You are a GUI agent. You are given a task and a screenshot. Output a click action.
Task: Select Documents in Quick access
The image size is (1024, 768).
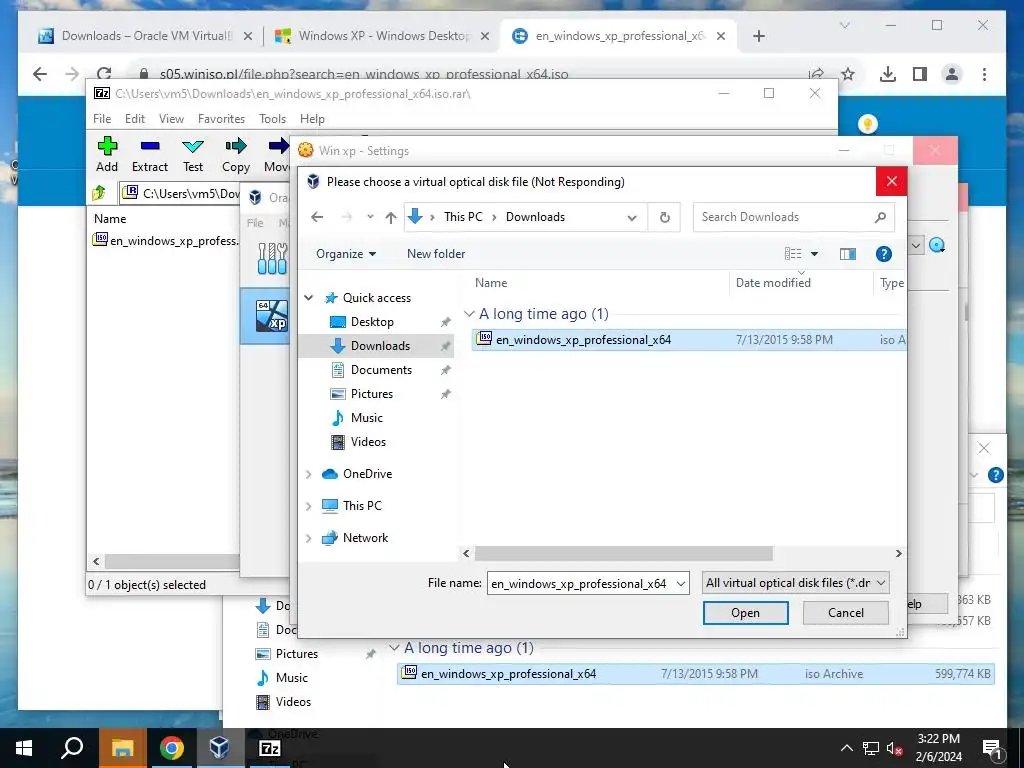[381, 370]
